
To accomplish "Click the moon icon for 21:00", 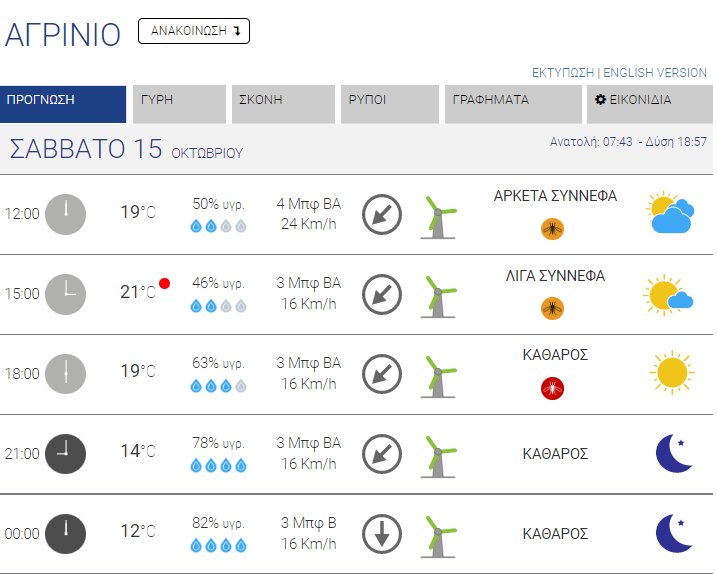I will tap(673, 453).
